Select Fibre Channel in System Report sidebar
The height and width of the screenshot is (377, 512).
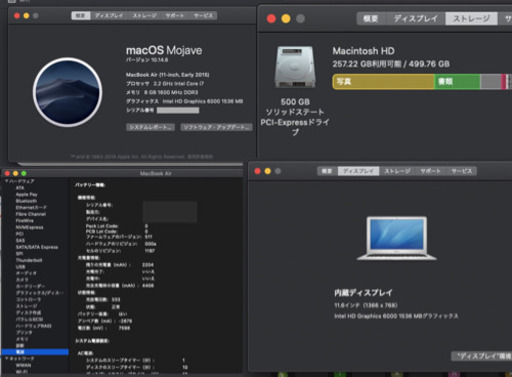(31, 214)
